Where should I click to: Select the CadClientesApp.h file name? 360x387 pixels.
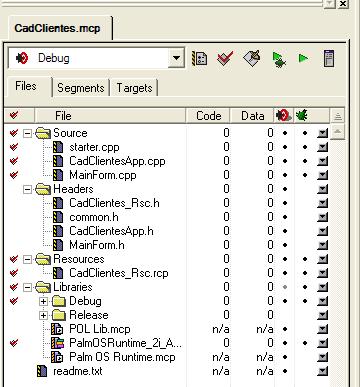click(111, 231)
